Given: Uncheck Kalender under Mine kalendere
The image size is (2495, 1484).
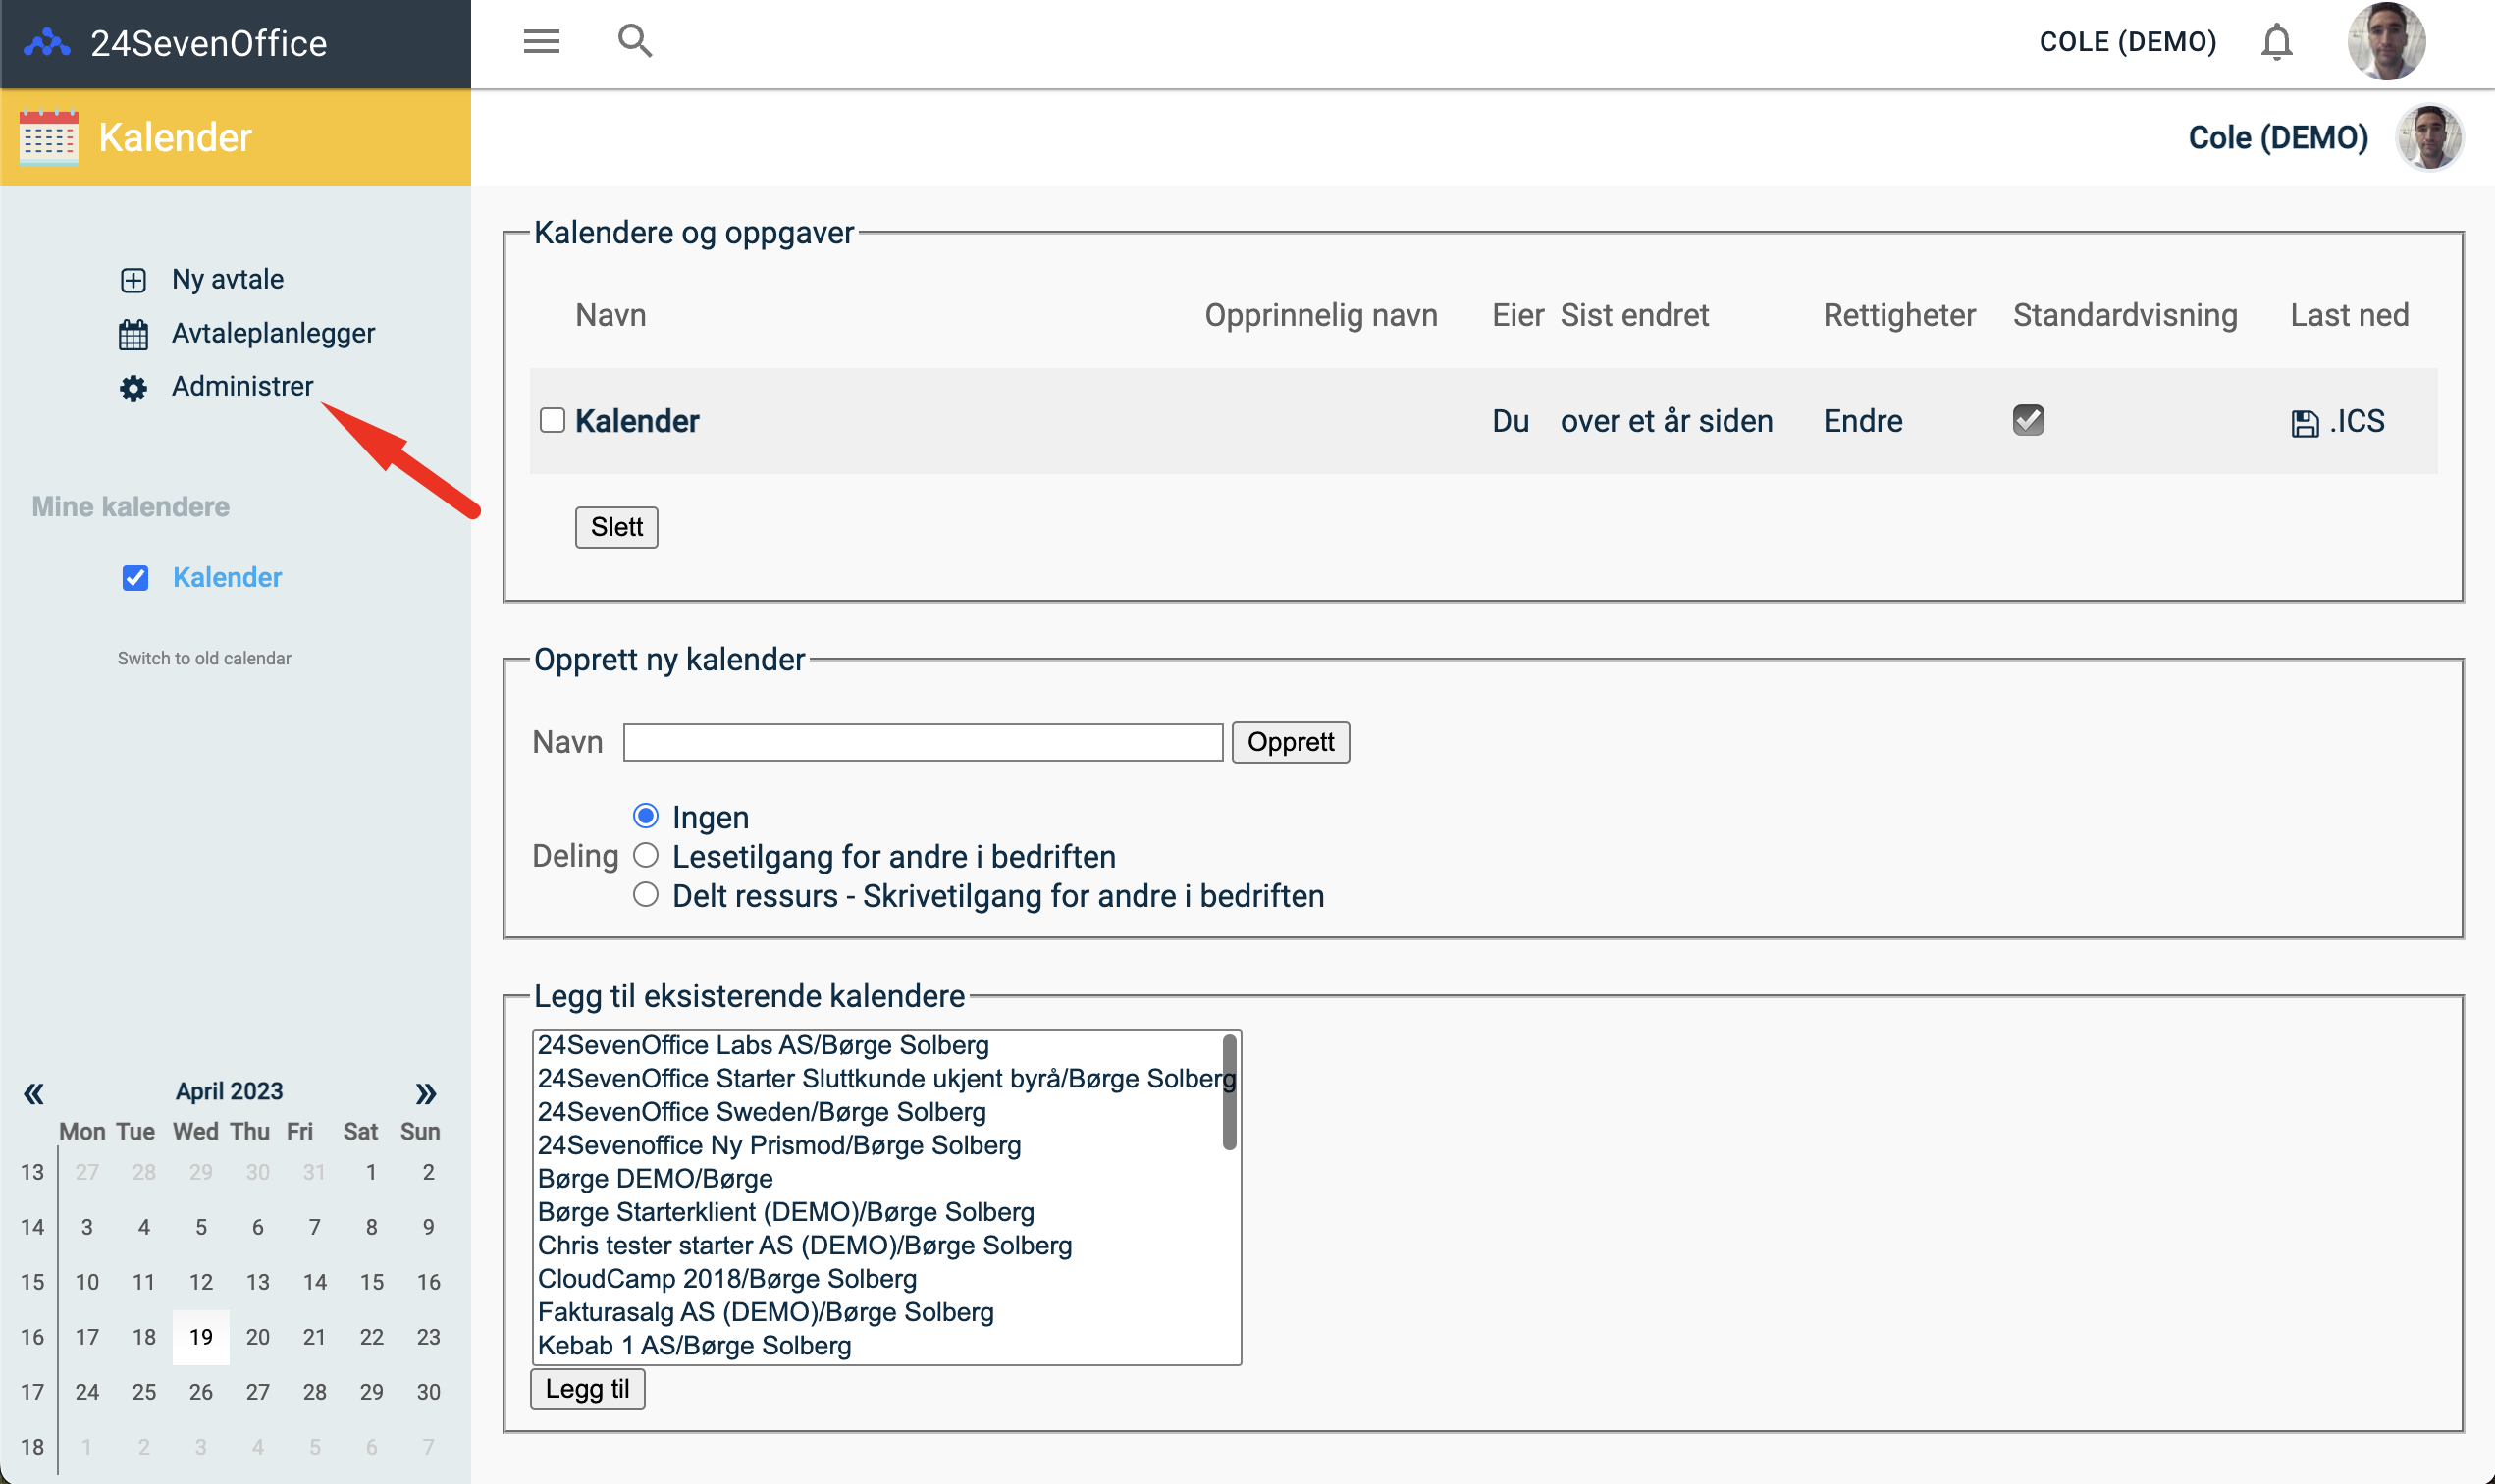Looking at the screenshot, I should point(135,578).
